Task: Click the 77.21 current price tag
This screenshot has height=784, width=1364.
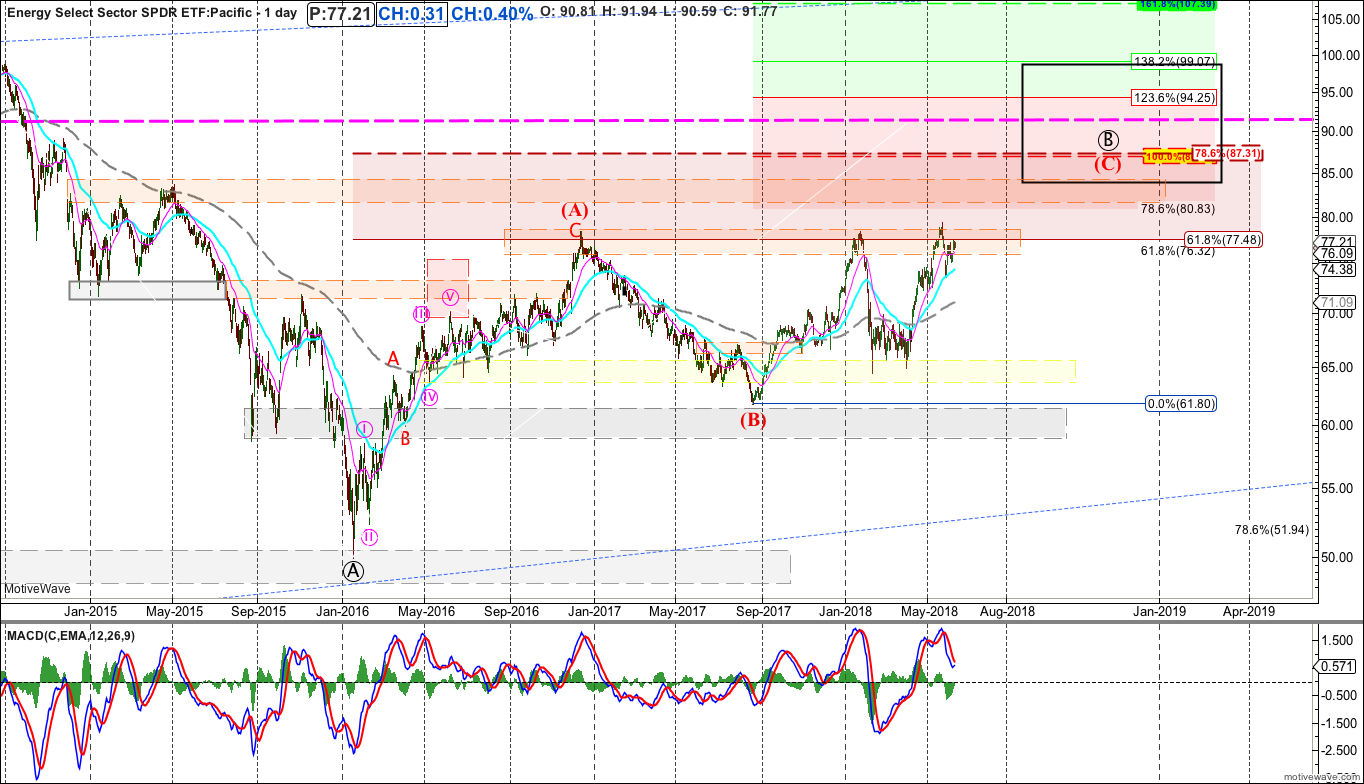Action: pyautogui.click(x=1337, y=241)
